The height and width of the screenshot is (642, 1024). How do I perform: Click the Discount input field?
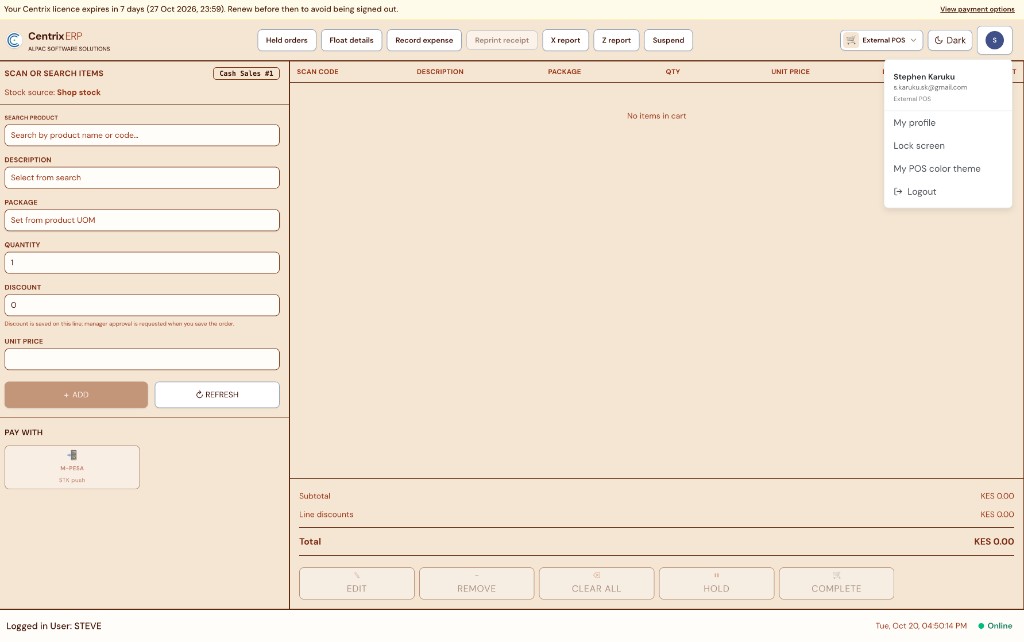(142, 305)
